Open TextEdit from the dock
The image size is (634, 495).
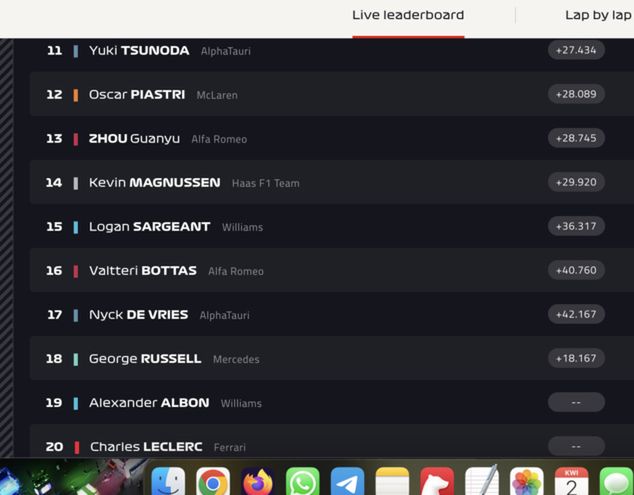(x=482, y=481)
